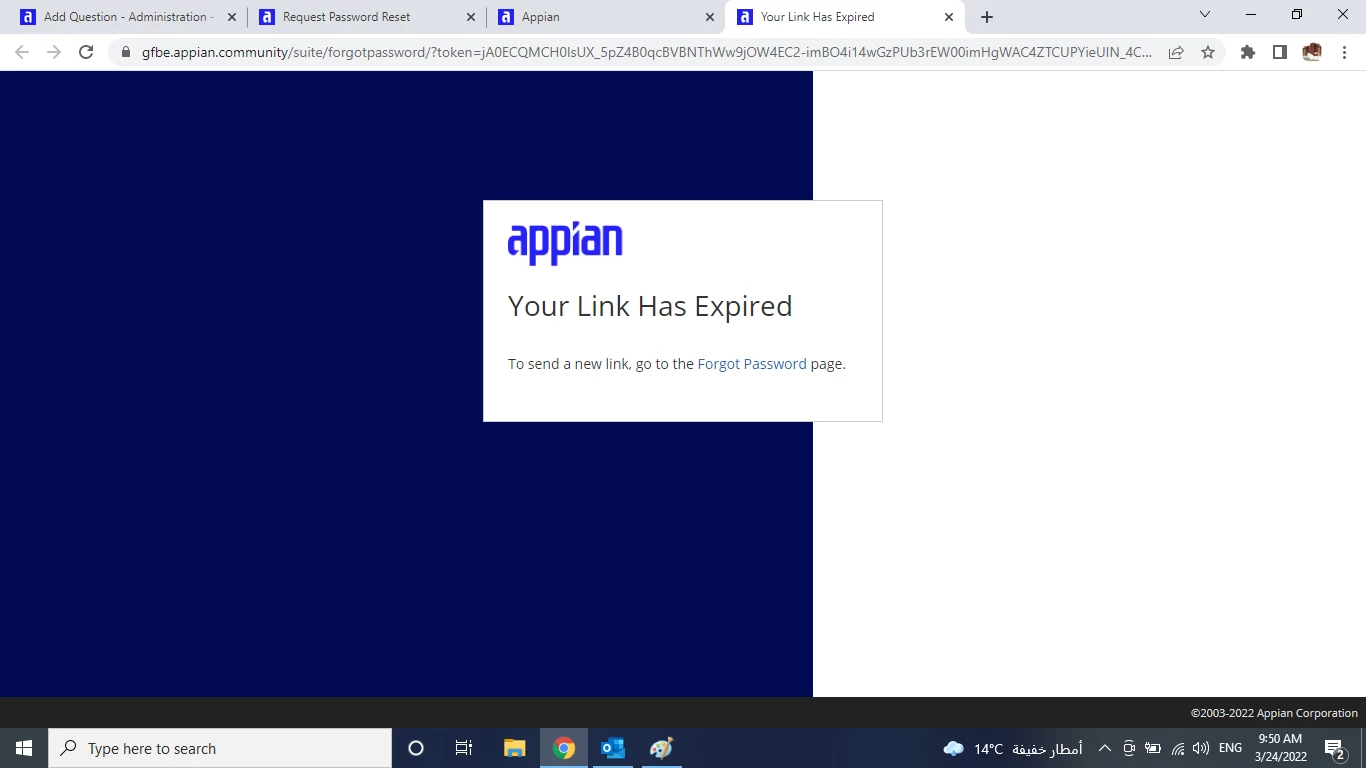Open the Chrome profile avatar menu
Image resolution: width=1366 pixels, height=768 pixels.
tap(1312, 52)
